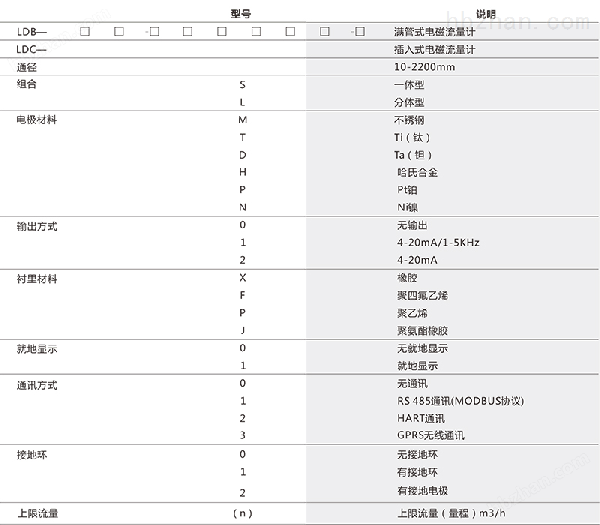Image resolution: width=600 pixels, height=525 pixels.
Task: Click the 通径 row label
Action: 26,67
